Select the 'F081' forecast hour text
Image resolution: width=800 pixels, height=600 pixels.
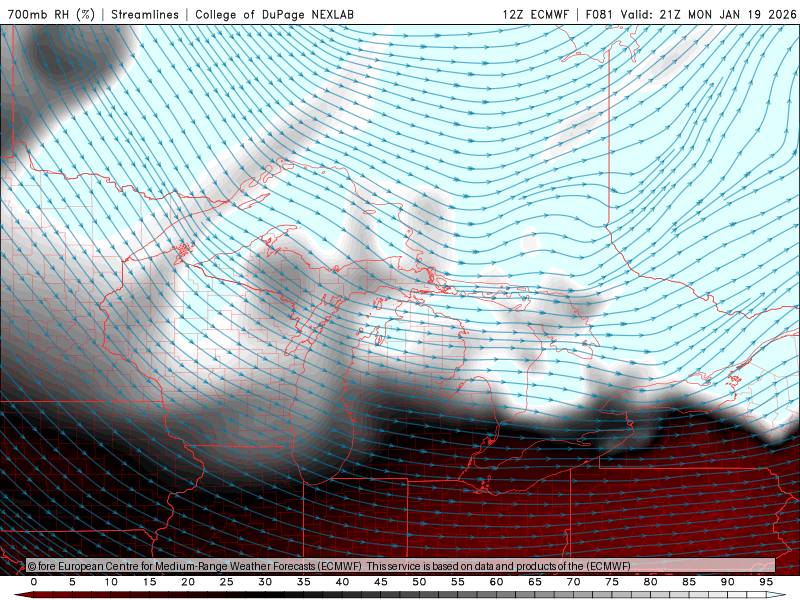tap(600, 14)
